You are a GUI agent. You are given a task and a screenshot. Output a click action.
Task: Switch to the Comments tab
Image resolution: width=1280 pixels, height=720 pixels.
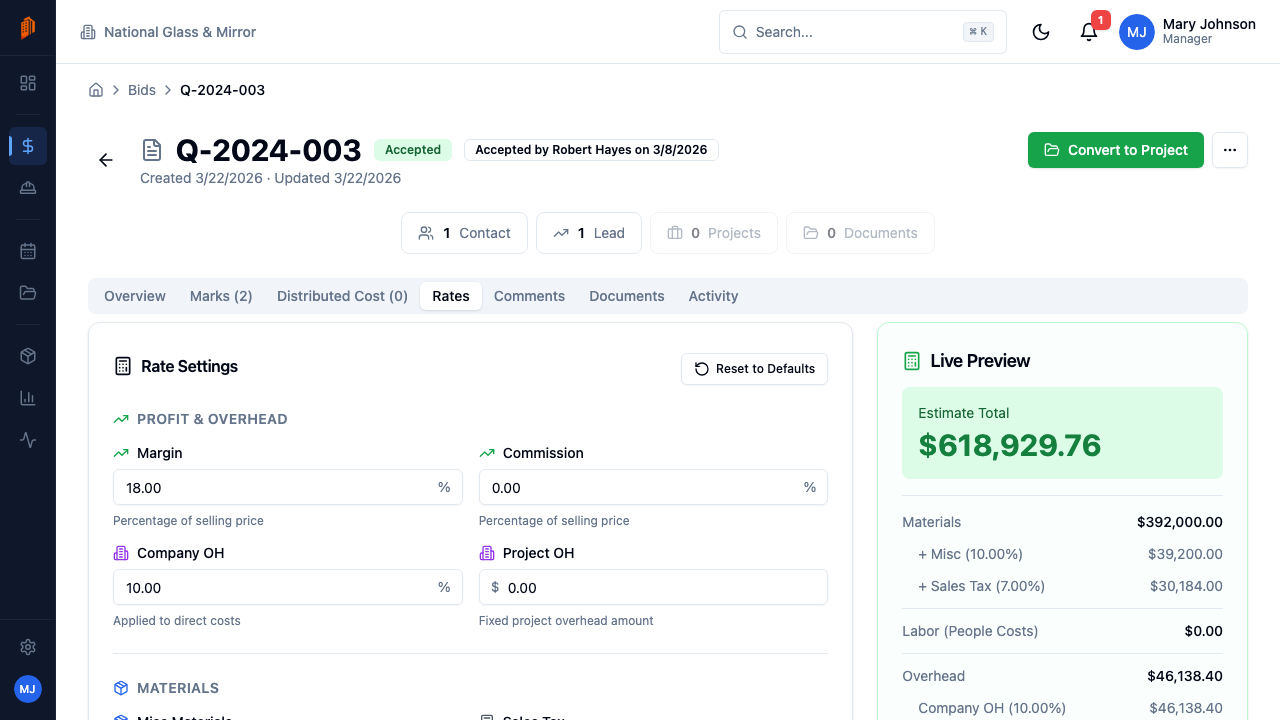529,296
